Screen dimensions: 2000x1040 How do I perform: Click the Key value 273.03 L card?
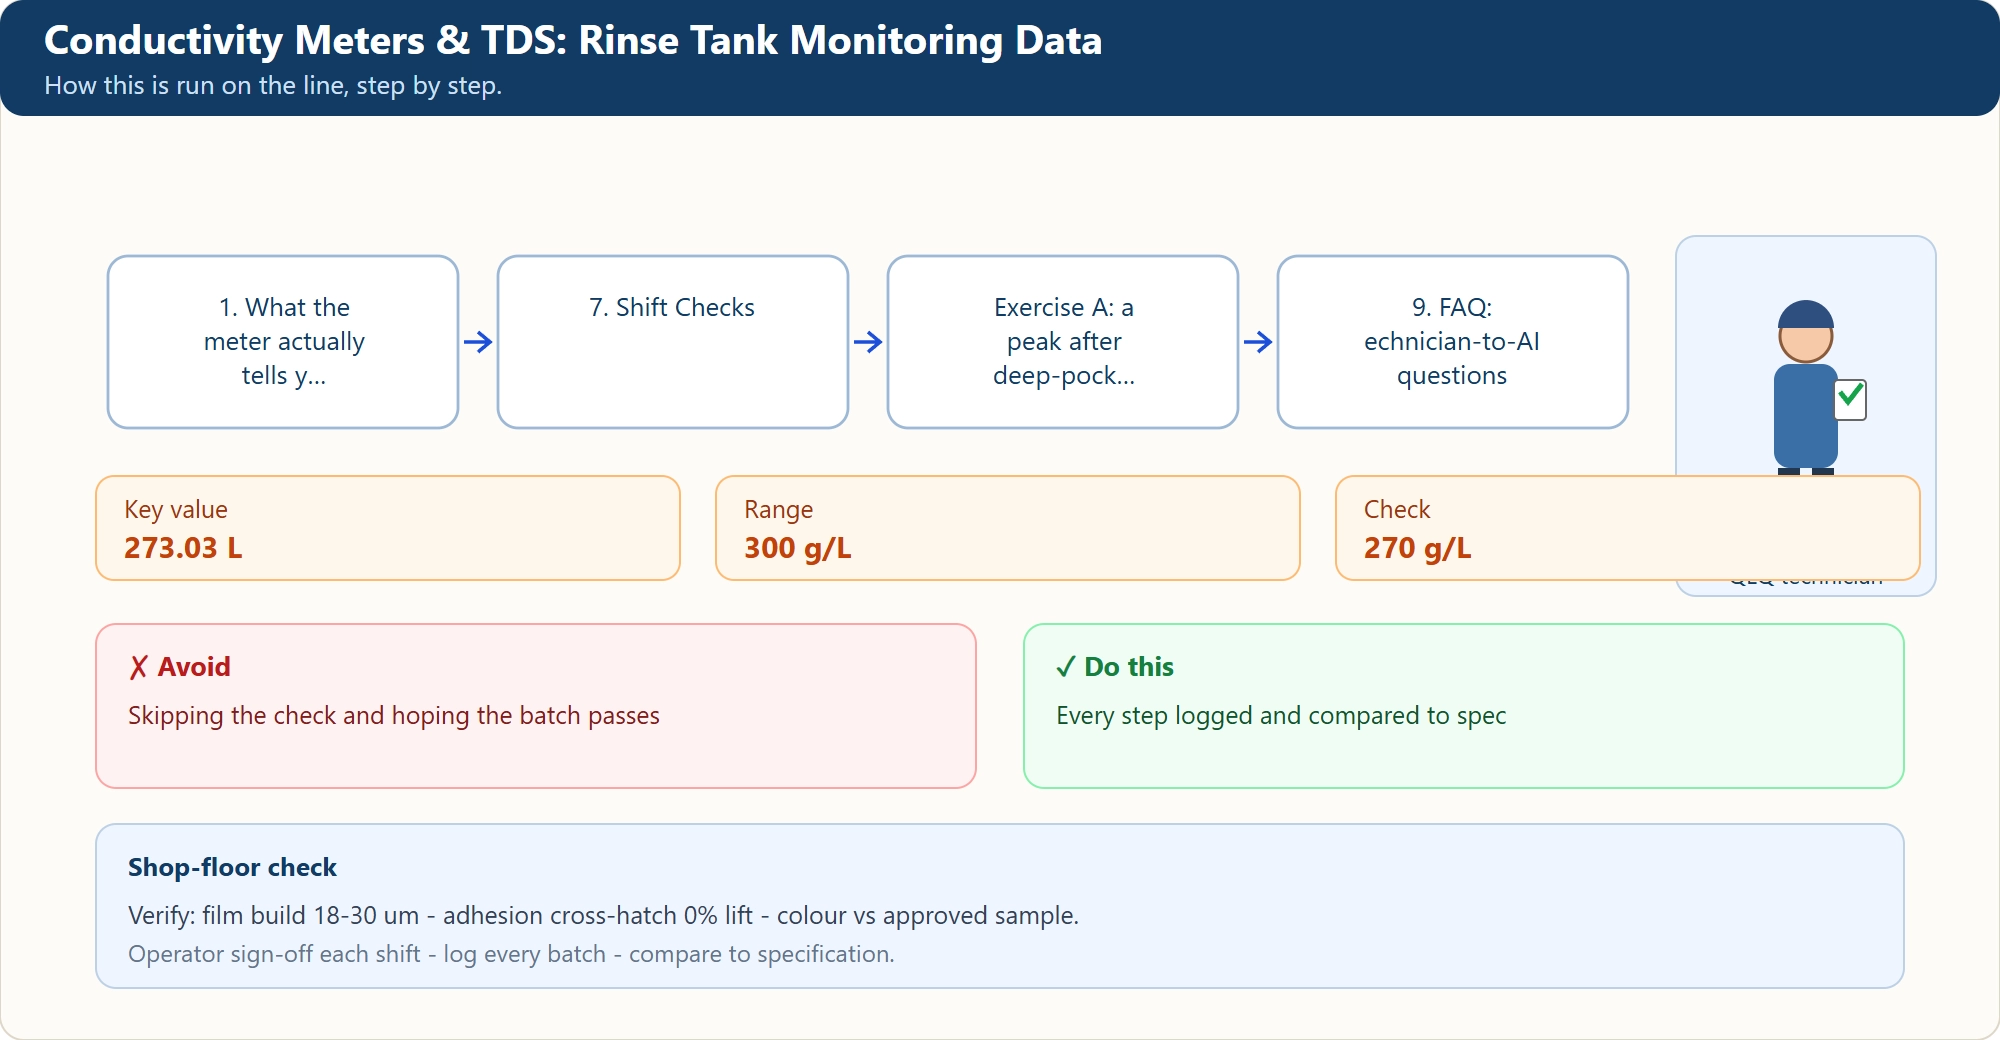coord(388,528)
